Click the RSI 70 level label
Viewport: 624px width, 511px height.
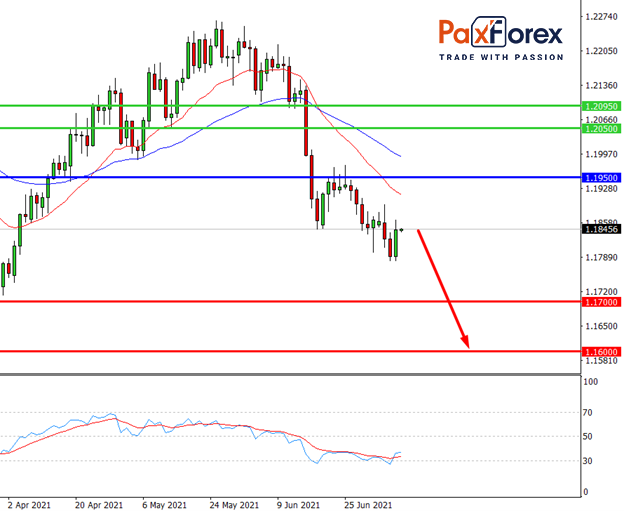pos(588,413)
